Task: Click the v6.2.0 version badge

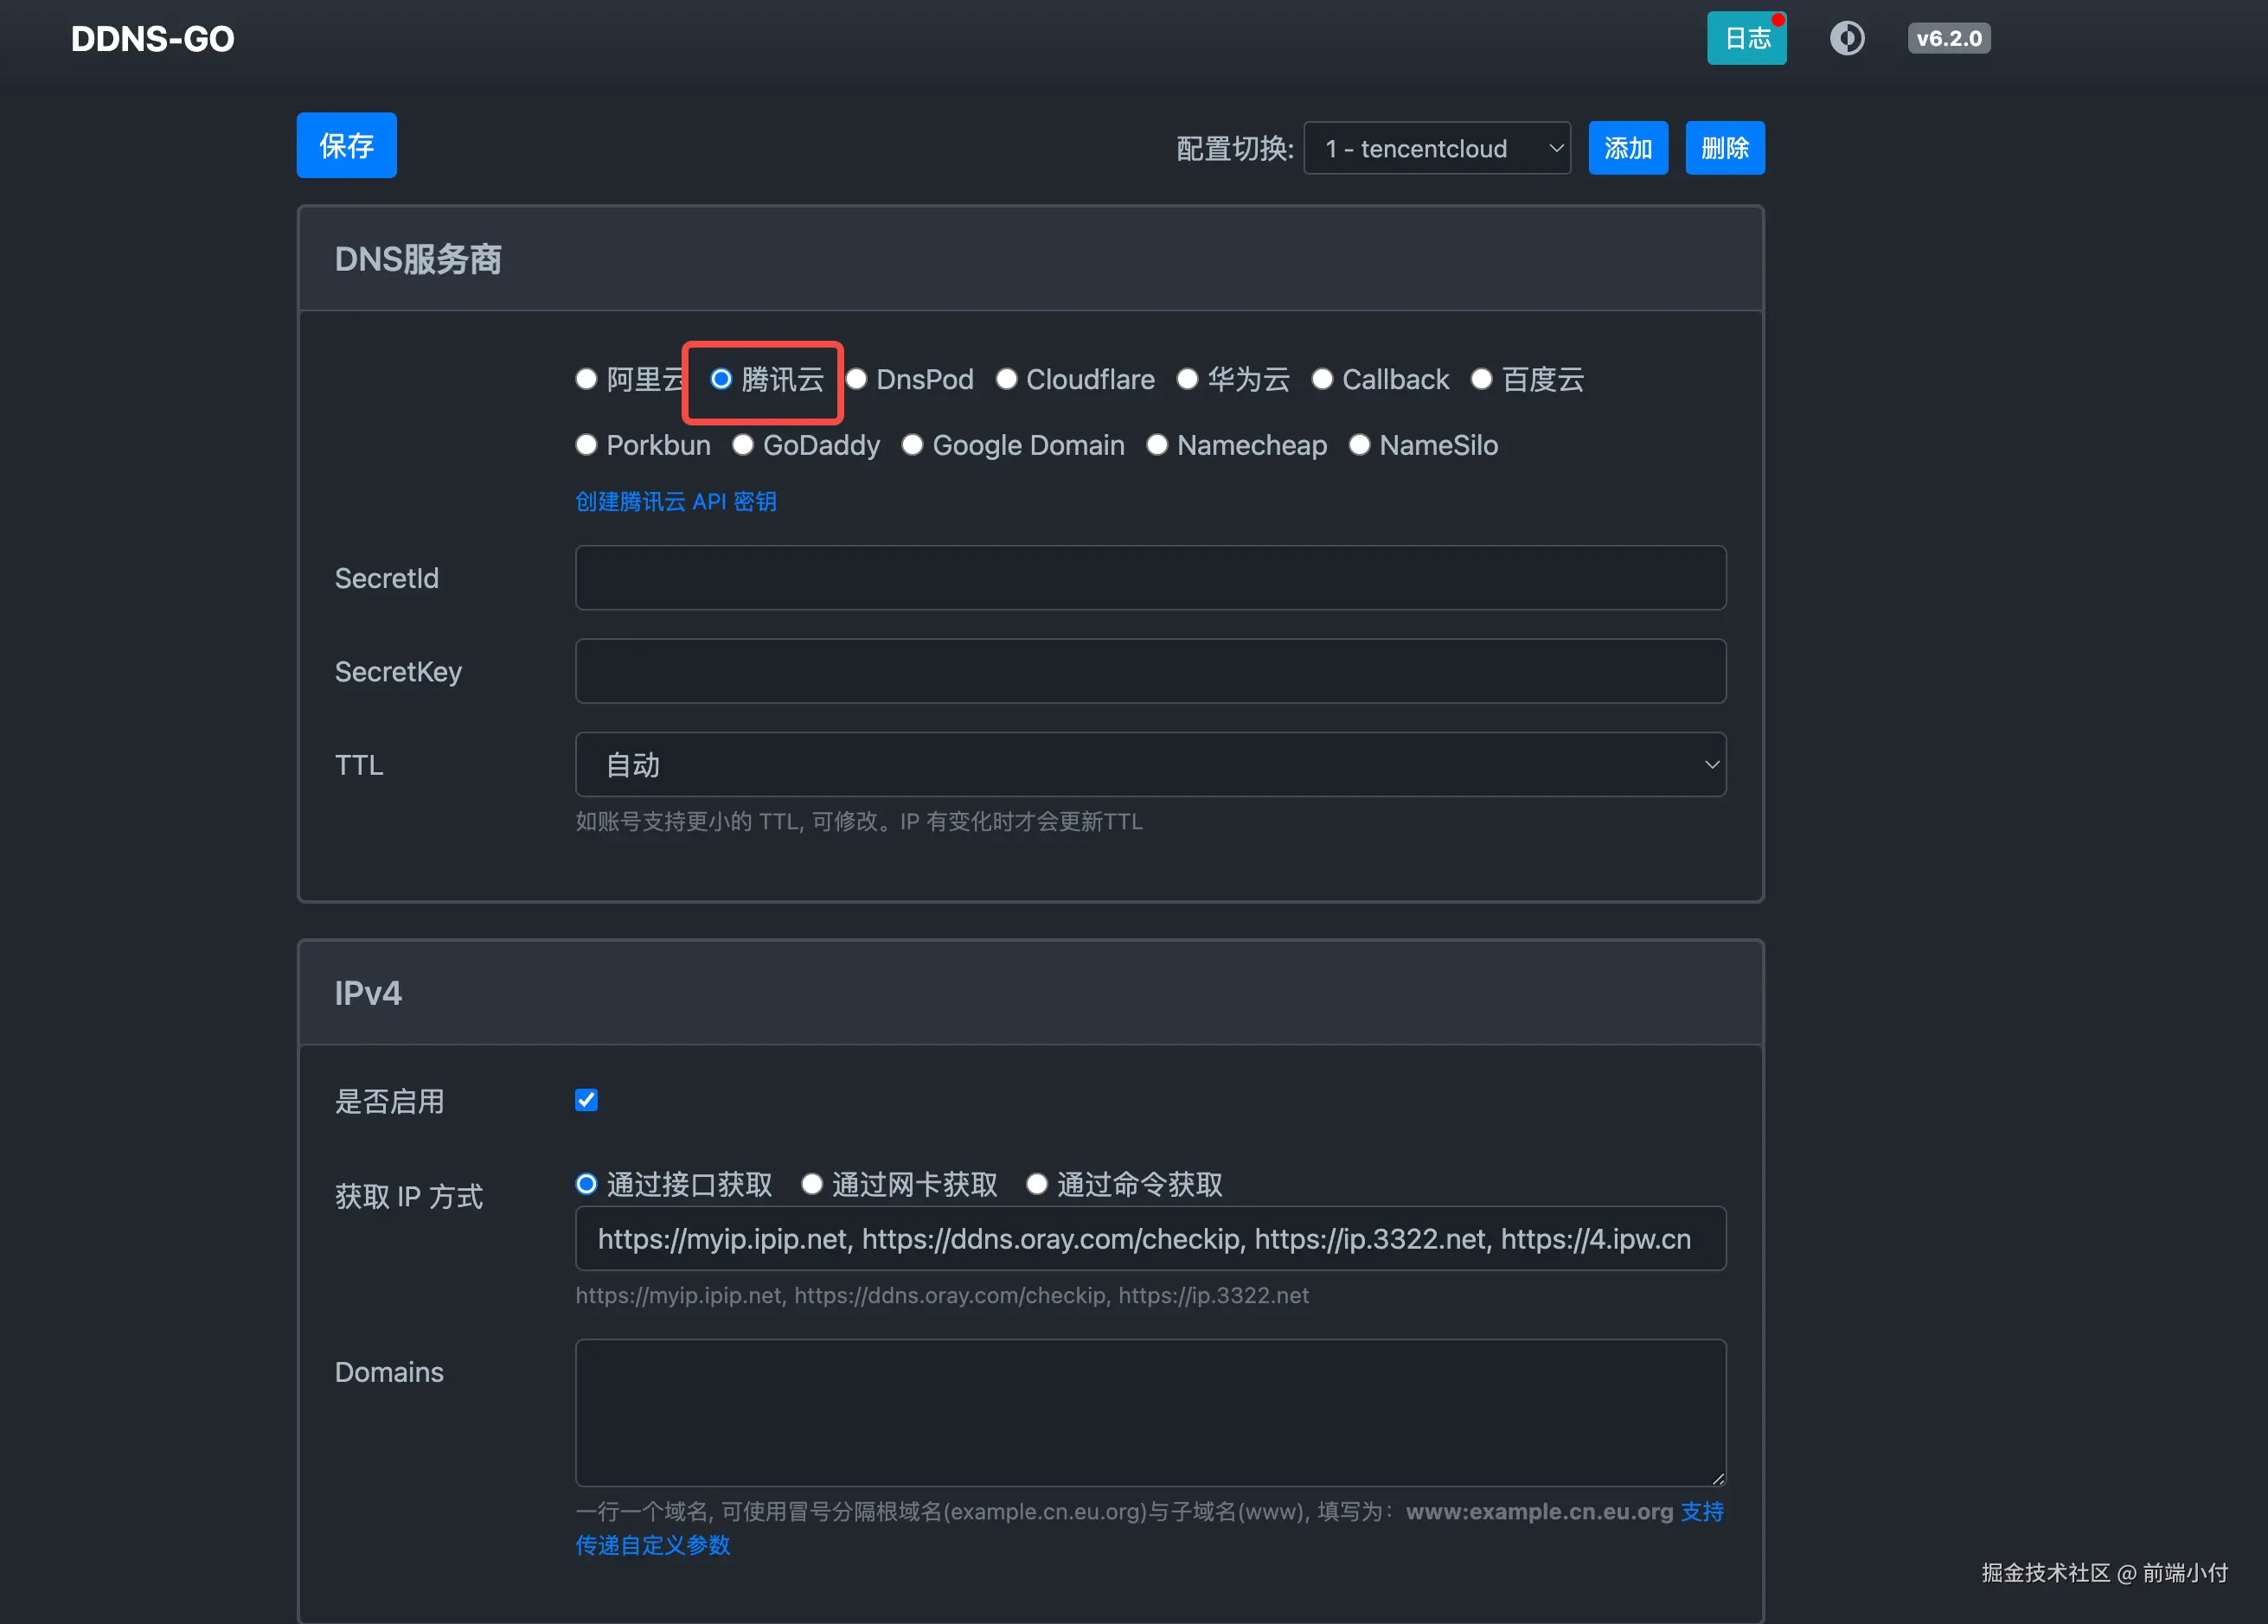Action: (1948, 38)
